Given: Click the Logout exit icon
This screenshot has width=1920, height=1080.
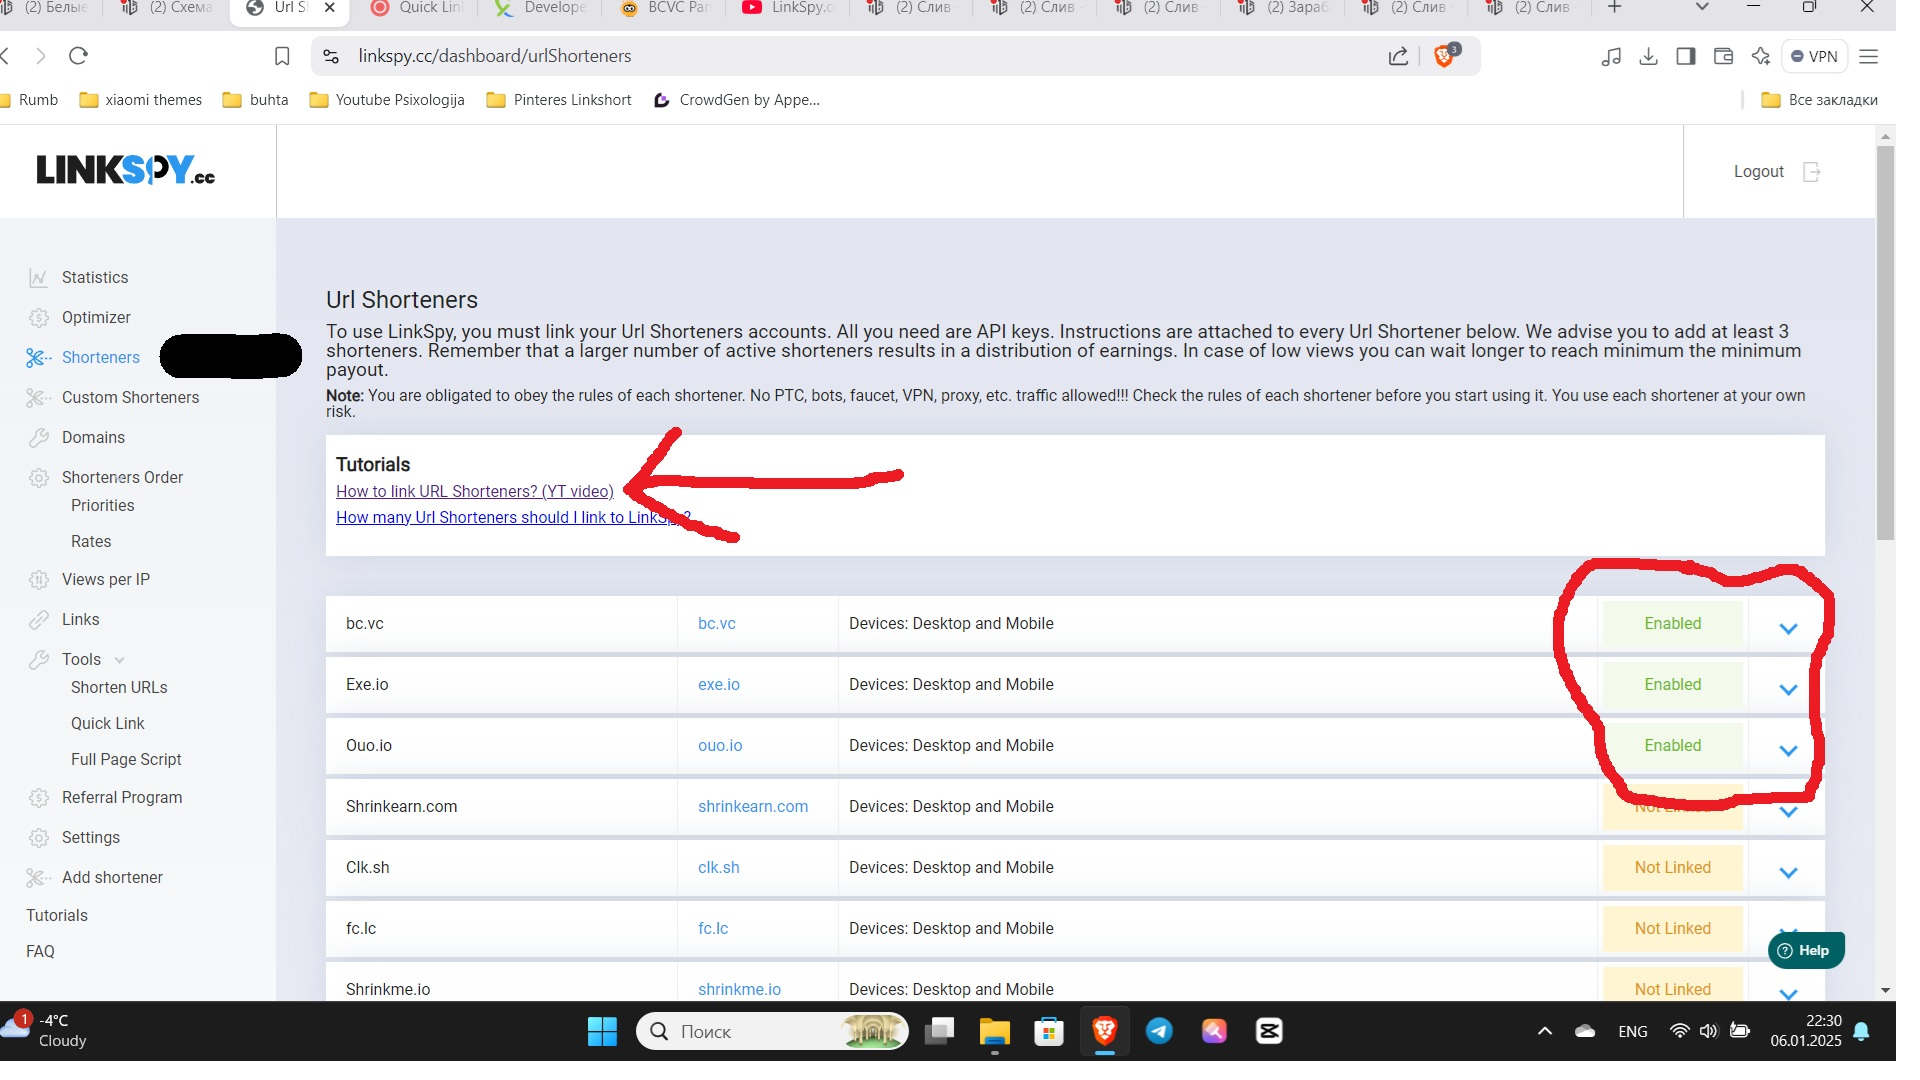Looking at the screenshot, I should [x=1811, y=172].
